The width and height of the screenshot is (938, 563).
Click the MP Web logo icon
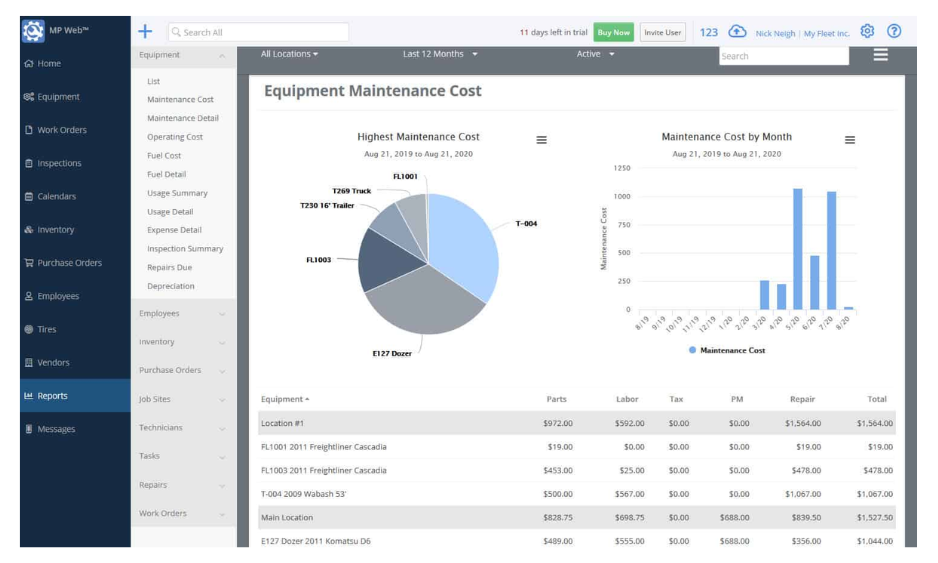coord(32,31)
